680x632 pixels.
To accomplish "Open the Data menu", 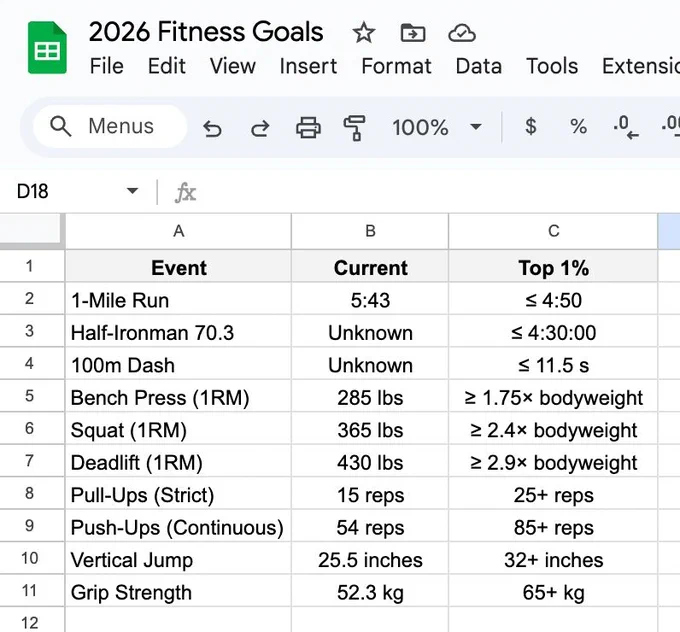I will coord(479,66).
